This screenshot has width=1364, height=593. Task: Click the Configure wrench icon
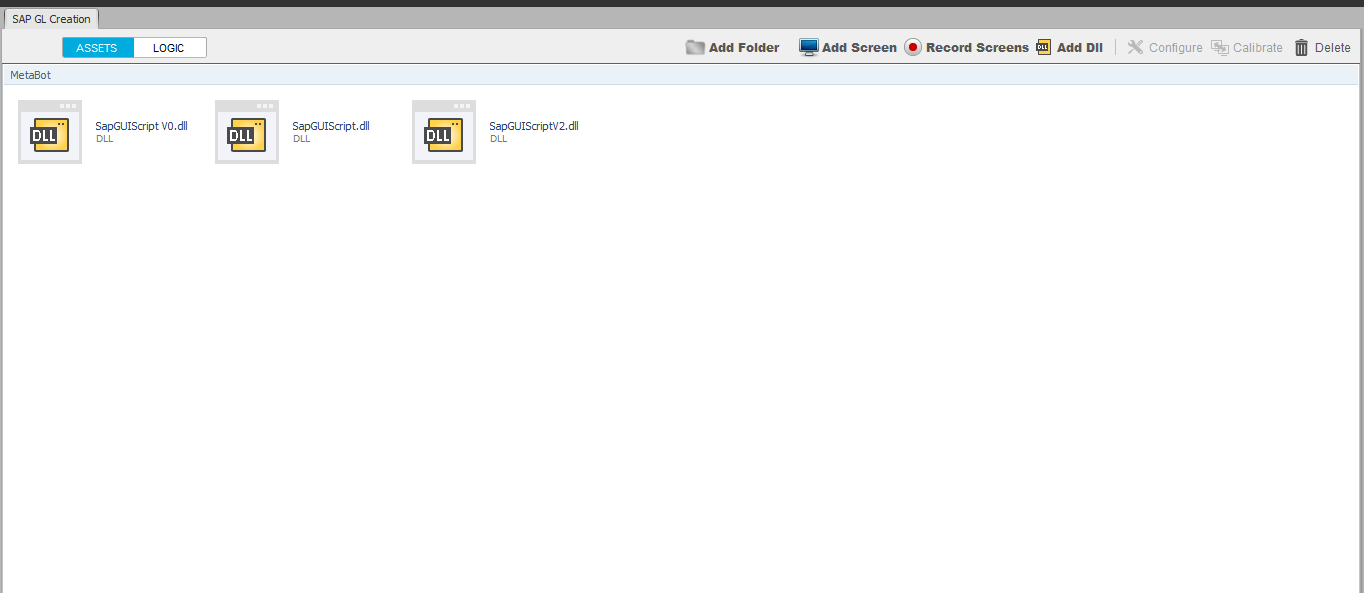tap(1135, 47)
